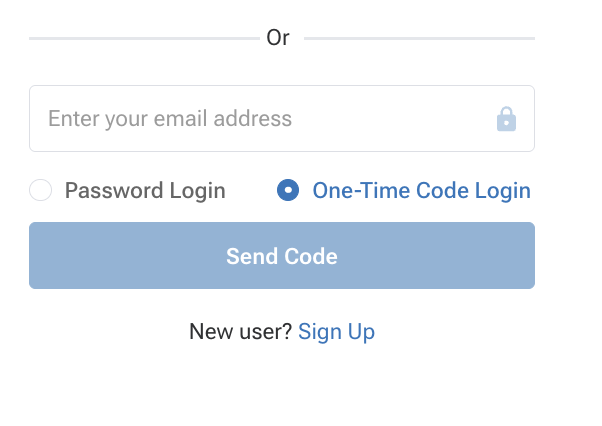Focus the email address input field
The width and height of the screenshot is (602, 426).
coord(282,118)
